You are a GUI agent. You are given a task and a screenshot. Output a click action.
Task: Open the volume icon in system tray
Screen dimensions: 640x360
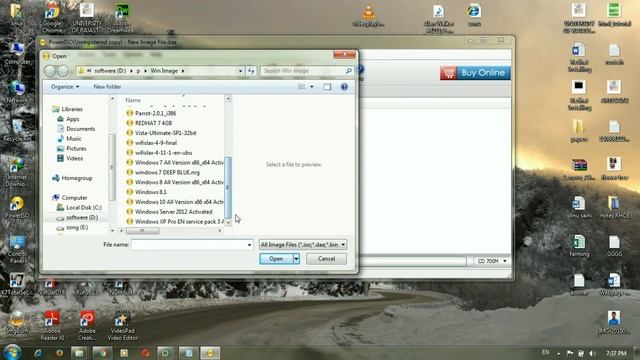tap(592, 353)
